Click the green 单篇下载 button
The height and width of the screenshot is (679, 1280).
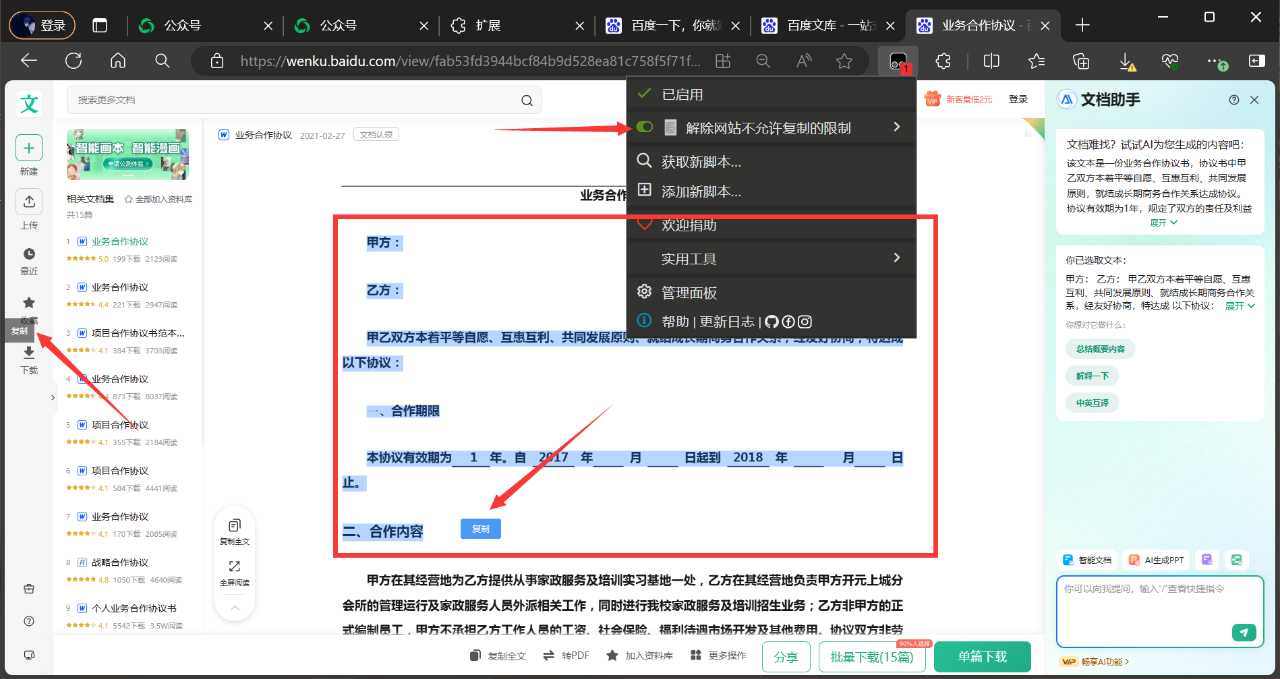982,657
